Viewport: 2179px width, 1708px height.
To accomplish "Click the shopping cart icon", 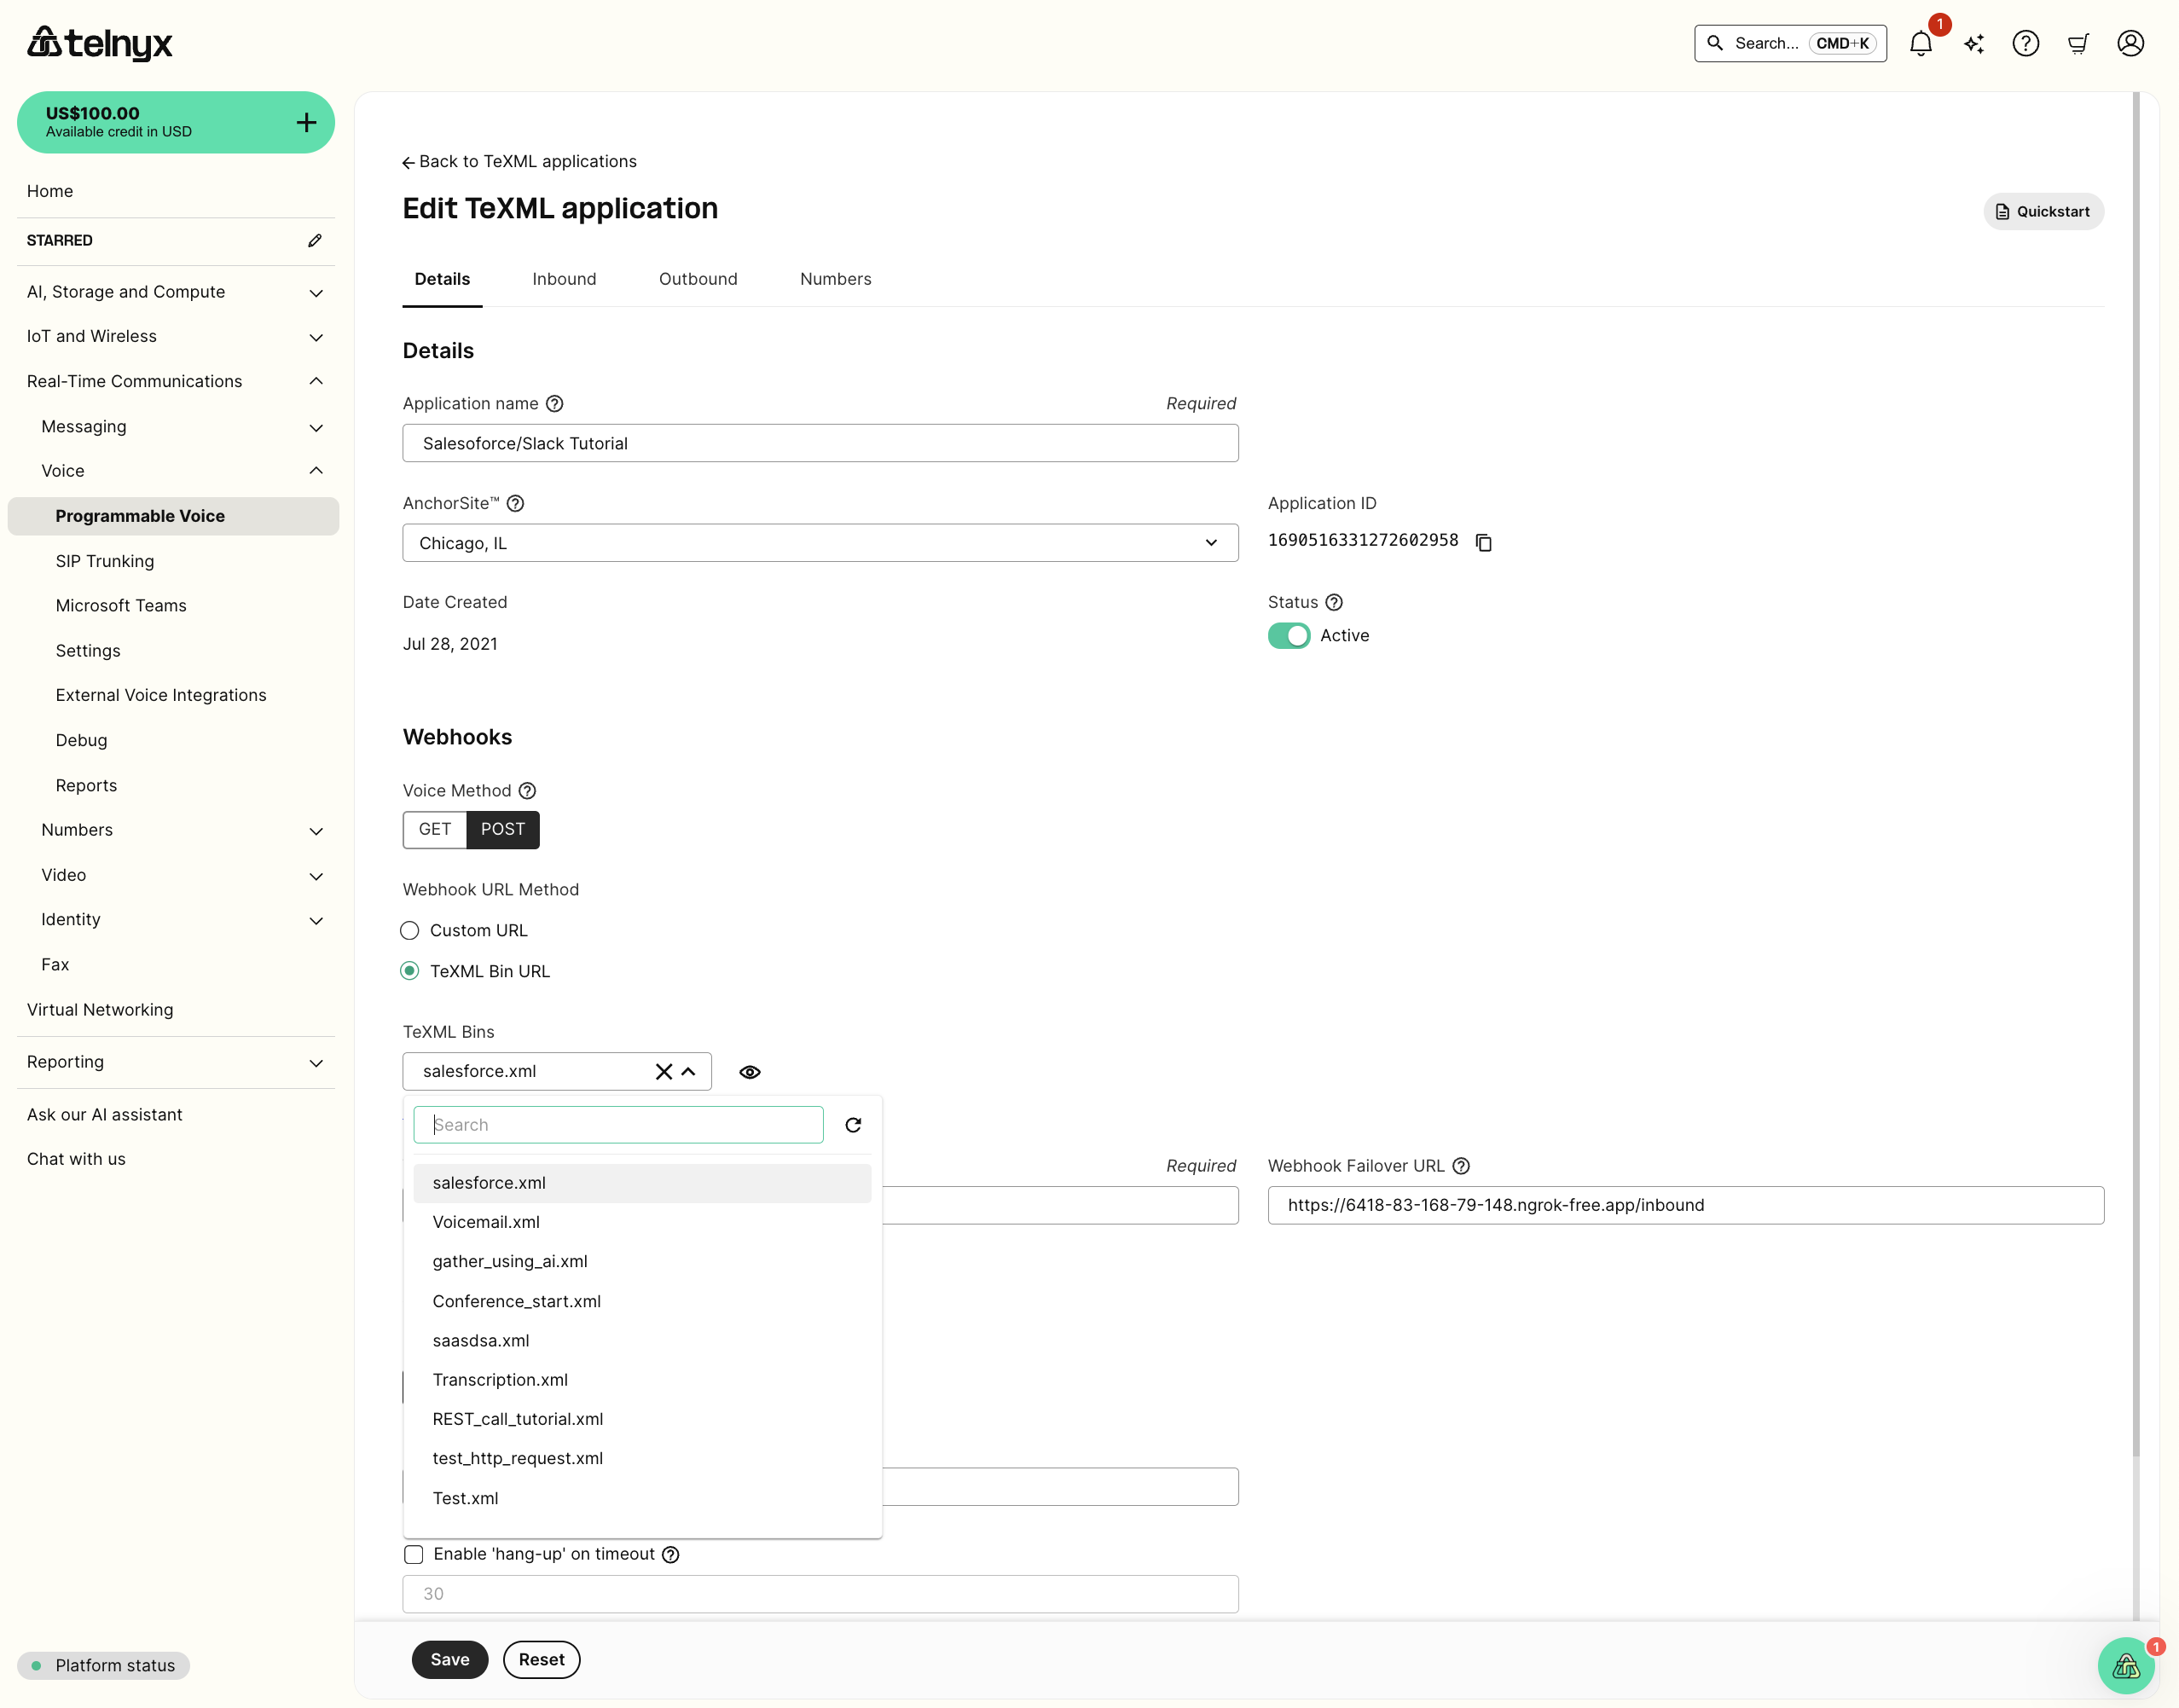I will pos(2078,43).
